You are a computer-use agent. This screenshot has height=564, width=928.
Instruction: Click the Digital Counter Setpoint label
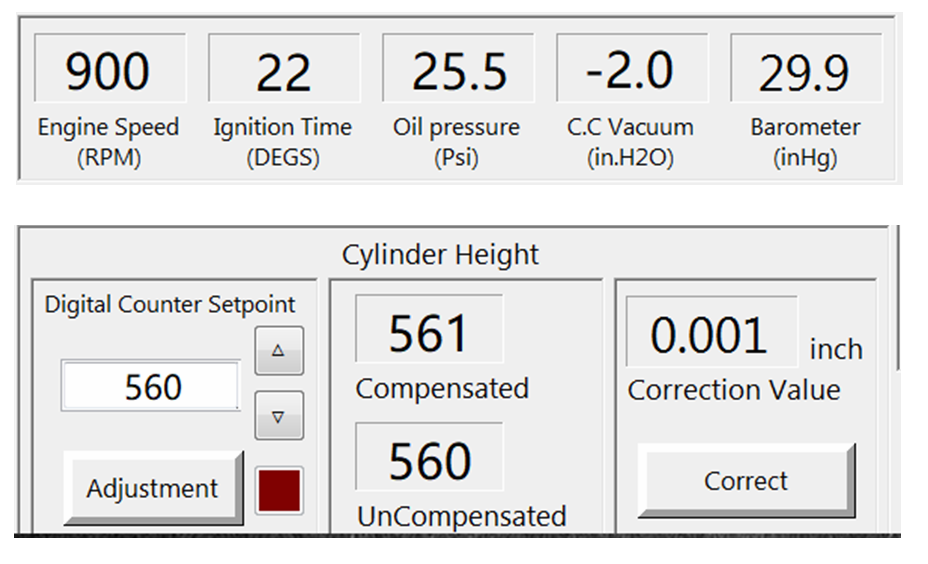click(170, 305)
